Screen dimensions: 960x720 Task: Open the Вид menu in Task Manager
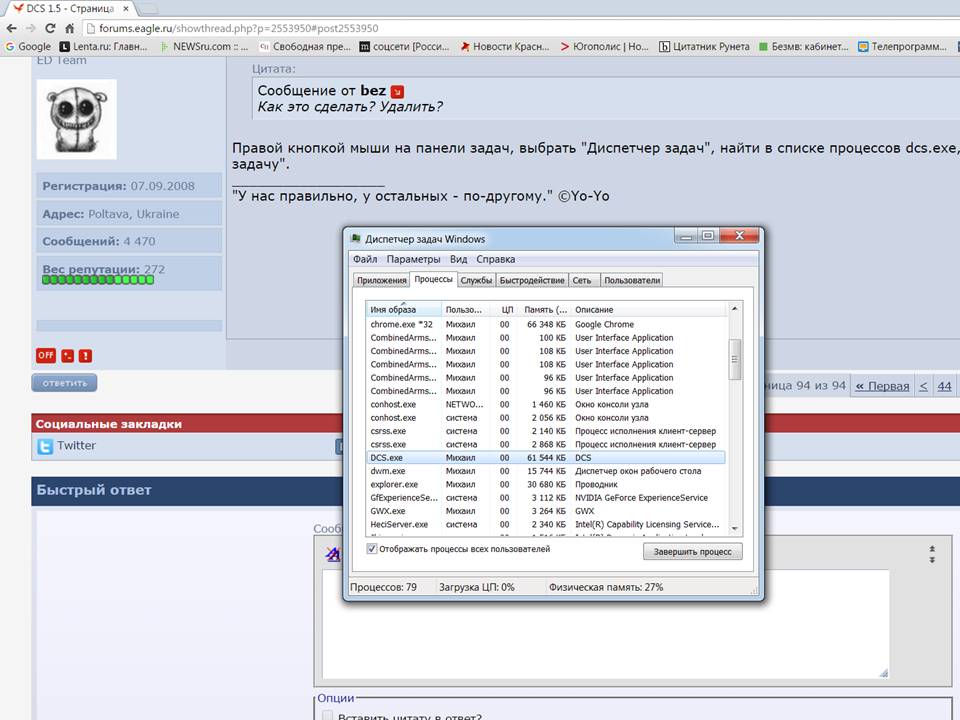(459, 259)
